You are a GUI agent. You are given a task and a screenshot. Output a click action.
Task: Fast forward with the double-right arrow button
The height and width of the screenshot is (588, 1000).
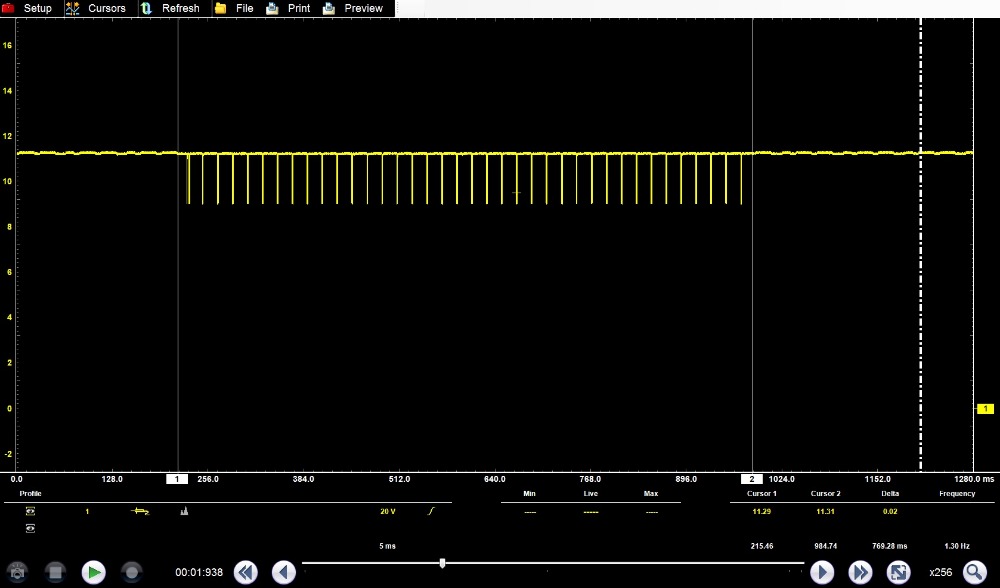[860, 572]
